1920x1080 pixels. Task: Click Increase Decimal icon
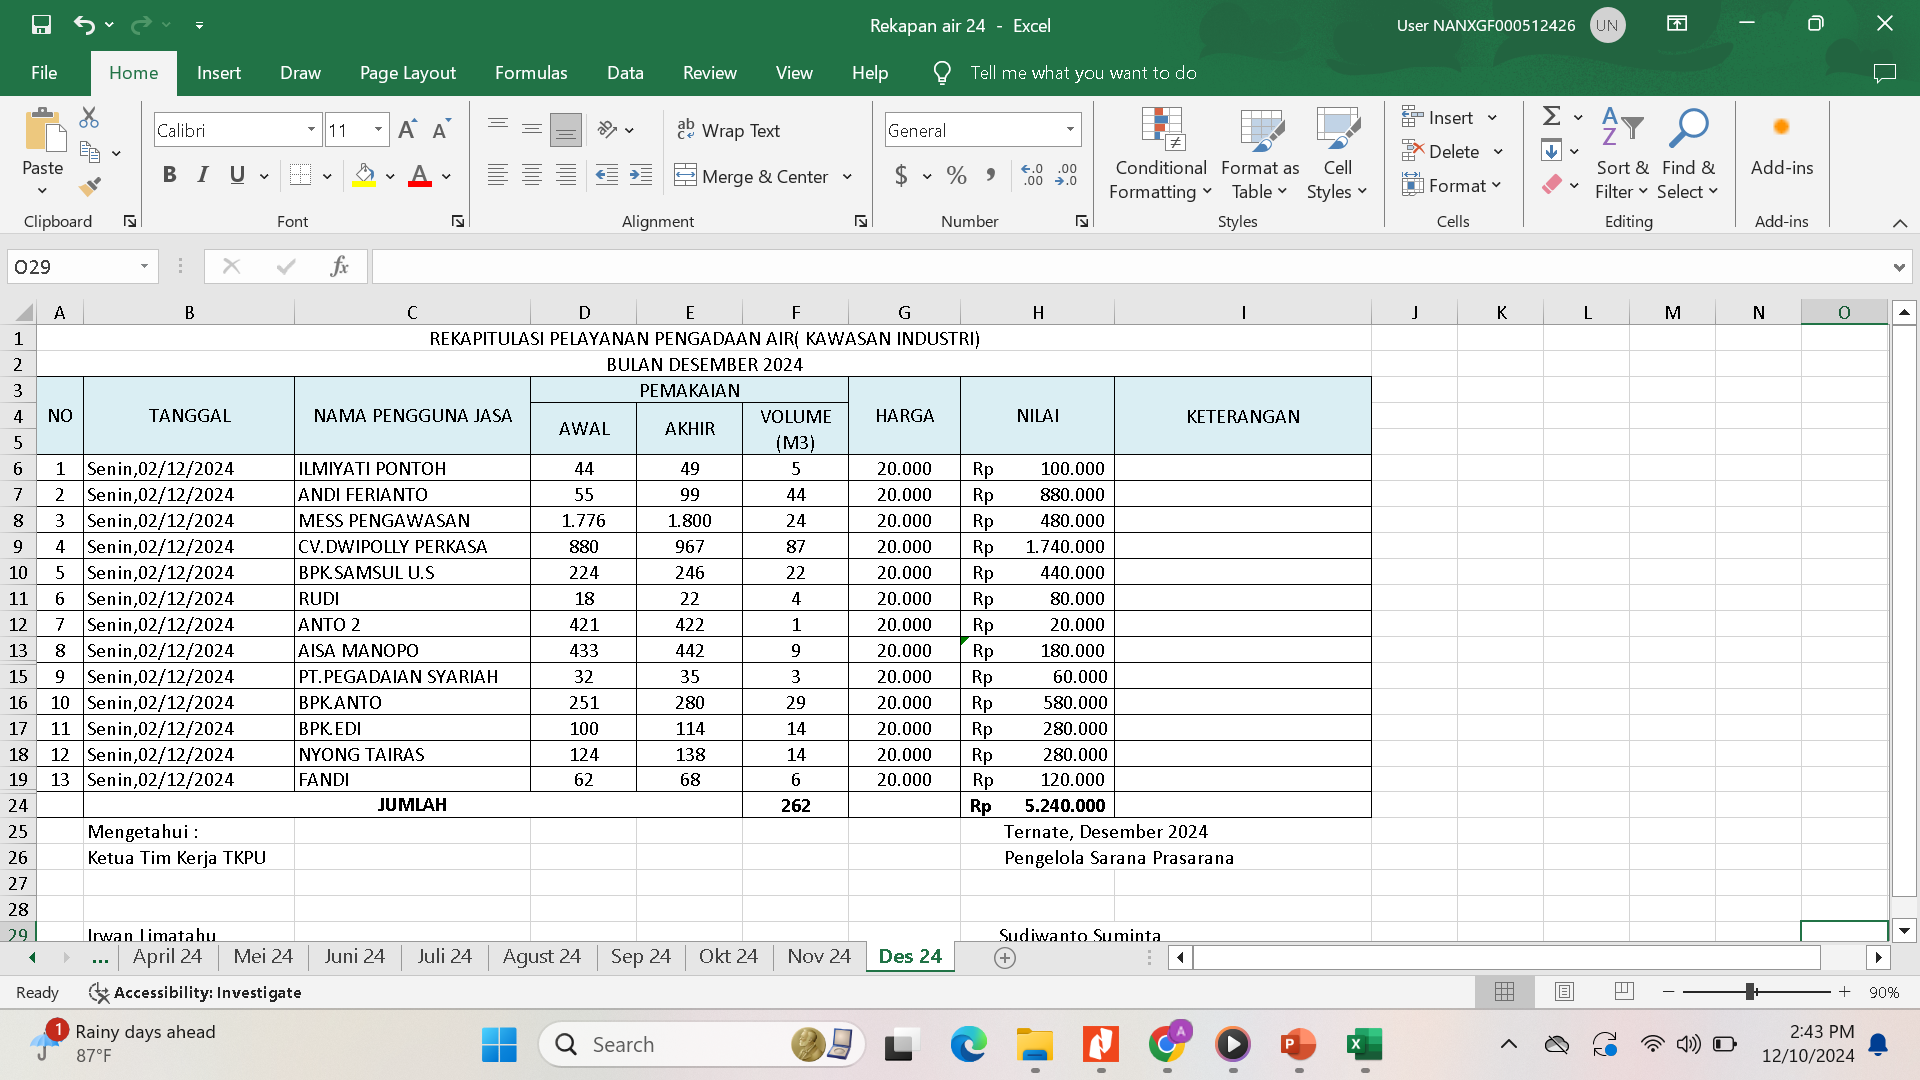[x=1032, y=176]
